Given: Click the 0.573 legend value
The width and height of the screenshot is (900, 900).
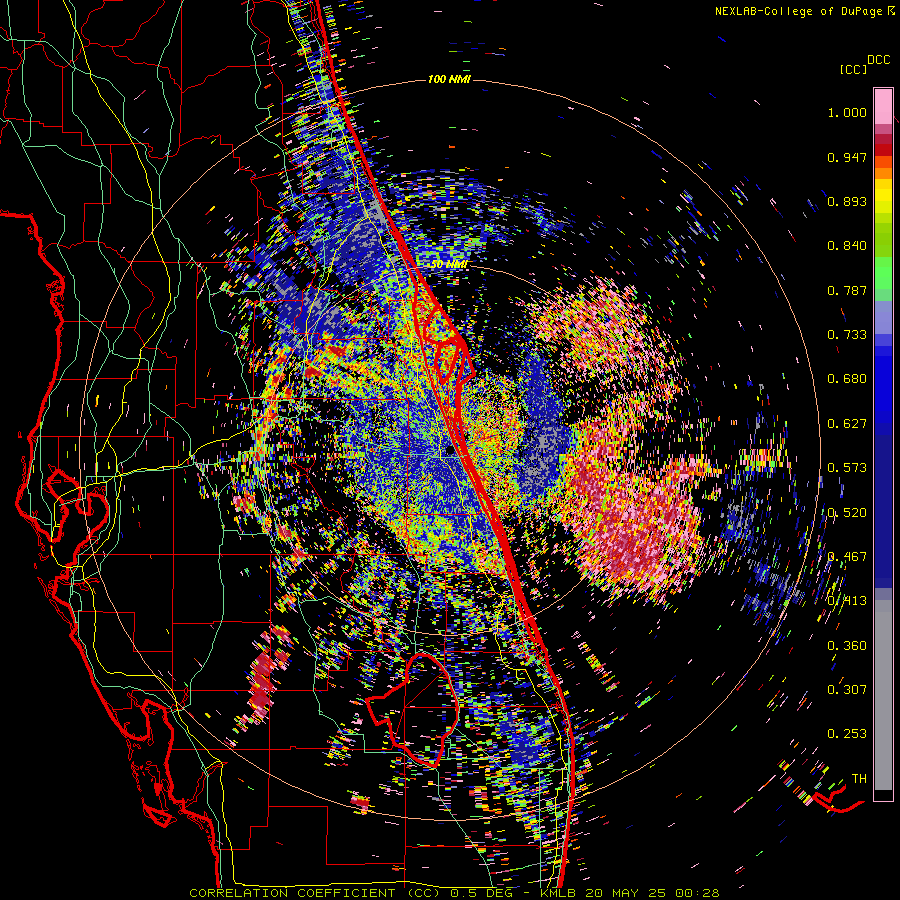Looking at the screenshot, I should 847,468.
